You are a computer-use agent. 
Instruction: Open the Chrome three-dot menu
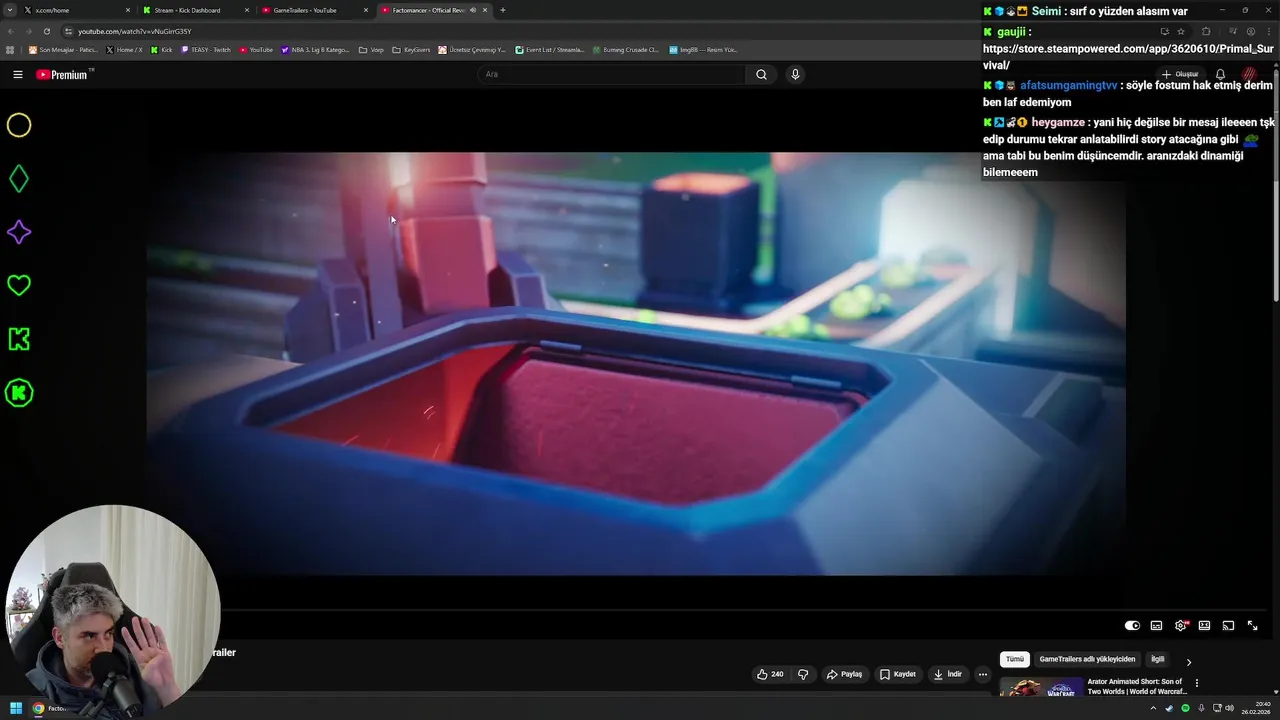(1269, 31)
